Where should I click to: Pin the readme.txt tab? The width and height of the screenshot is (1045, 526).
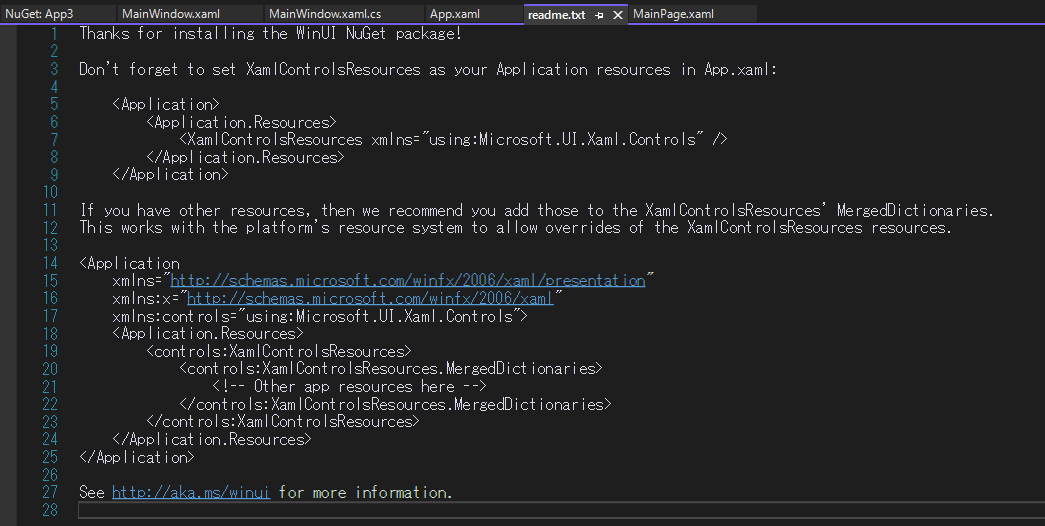(x=599, y=15)
